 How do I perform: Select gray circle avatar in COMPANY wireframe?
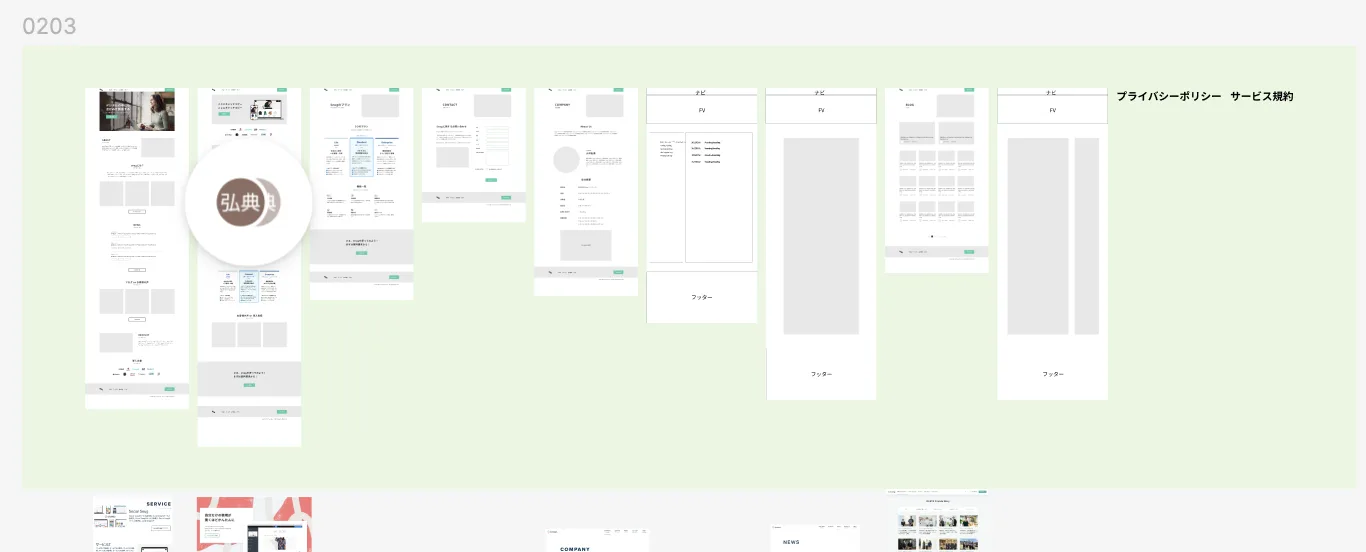(x=567, y=160)
